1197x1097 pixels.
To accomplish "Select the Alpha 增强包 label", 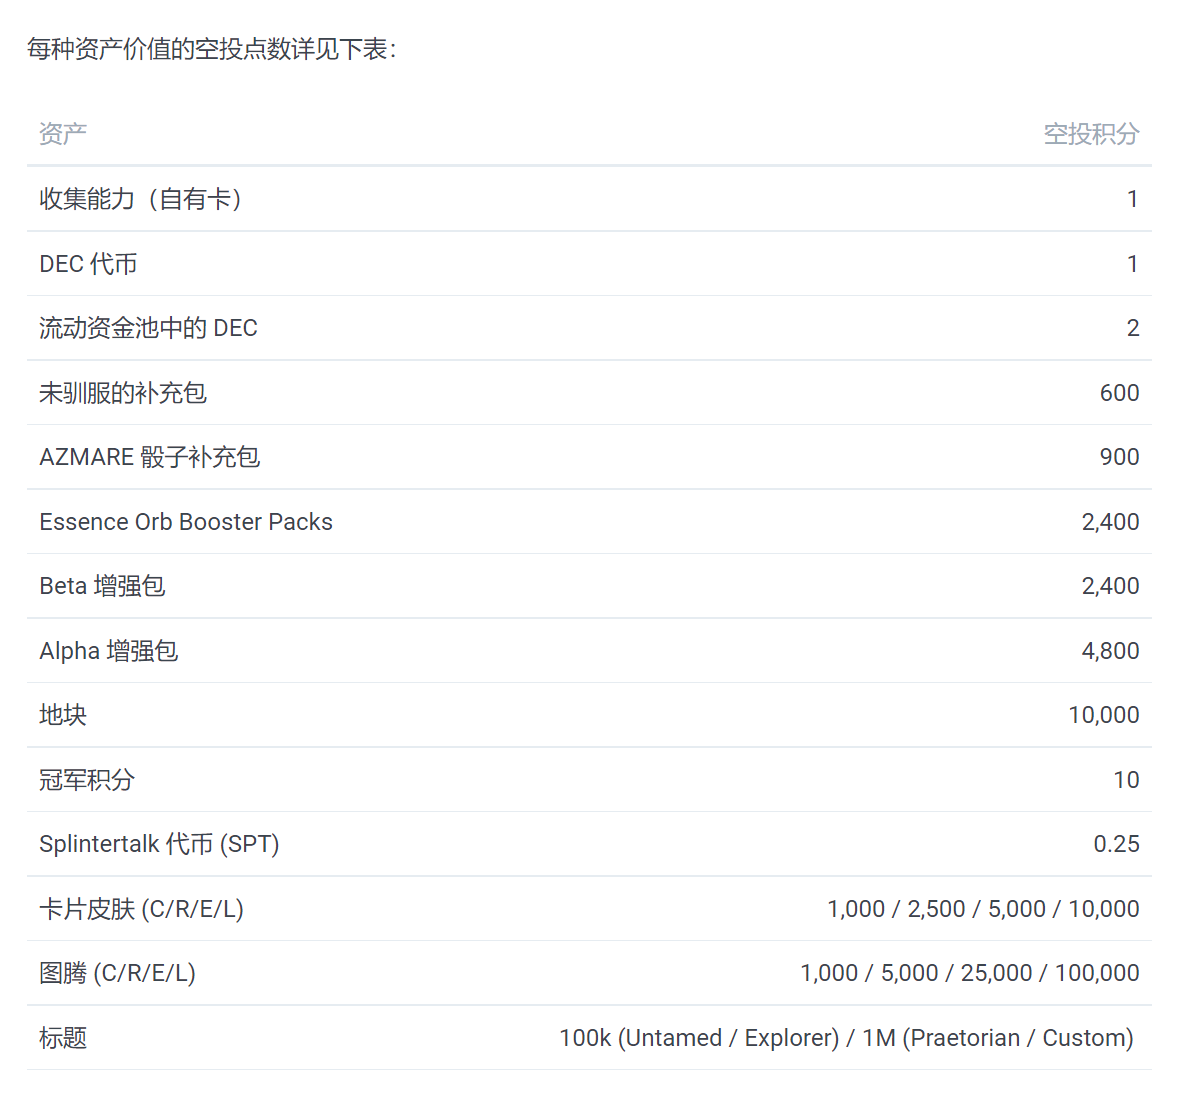I will click(x=108, y=651).
